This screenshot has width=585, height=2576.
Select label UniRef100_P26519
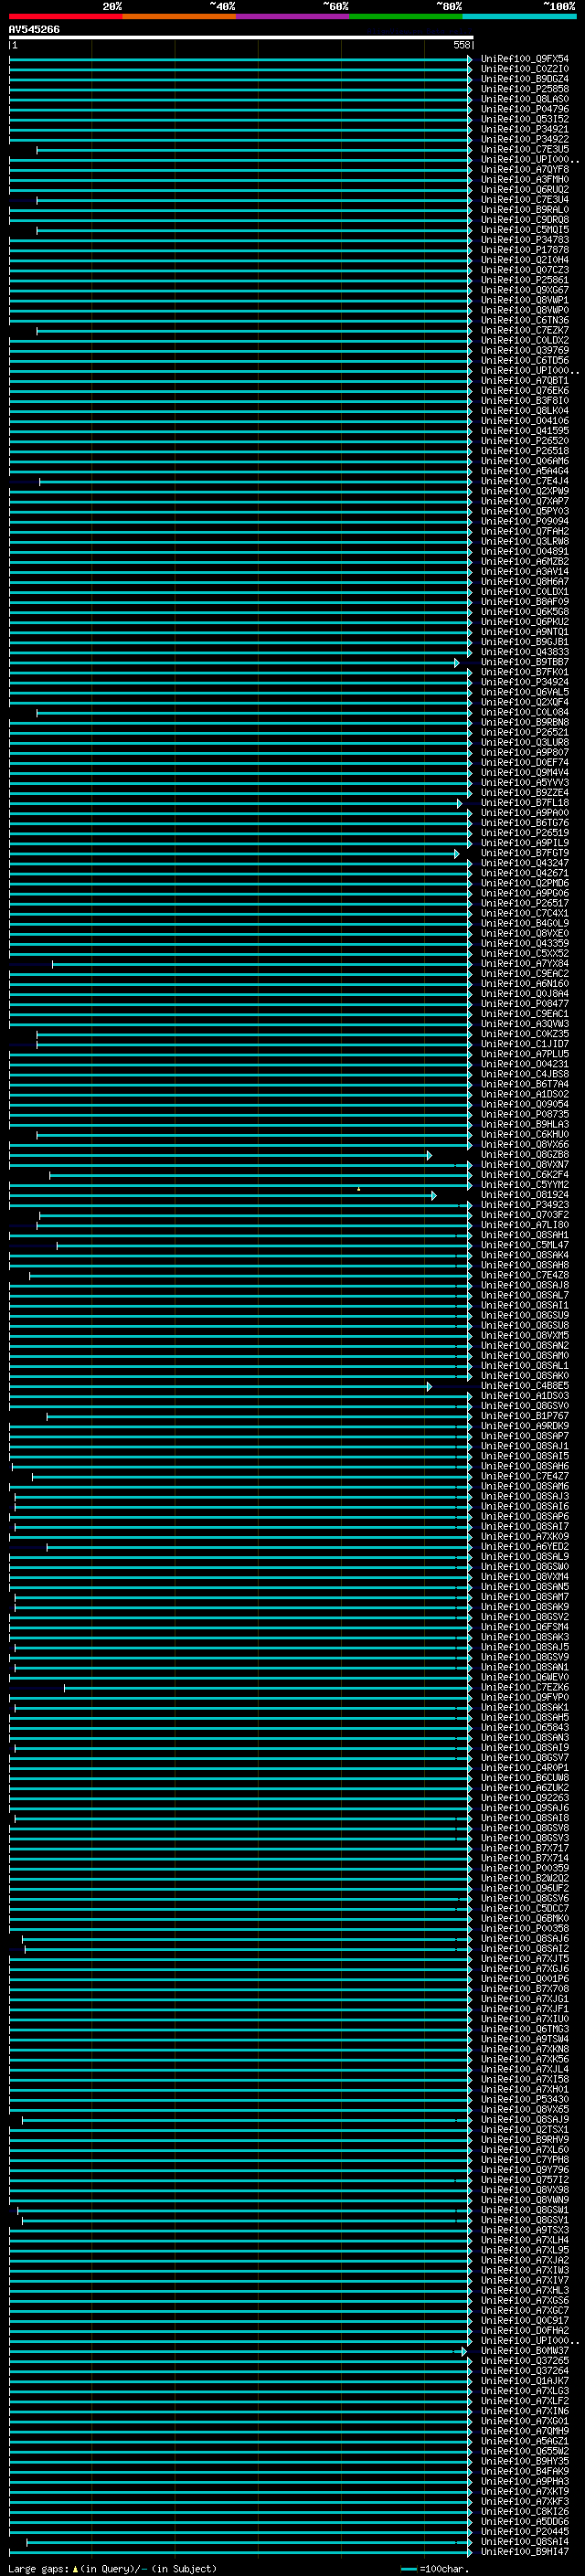(x=525, y=833)
